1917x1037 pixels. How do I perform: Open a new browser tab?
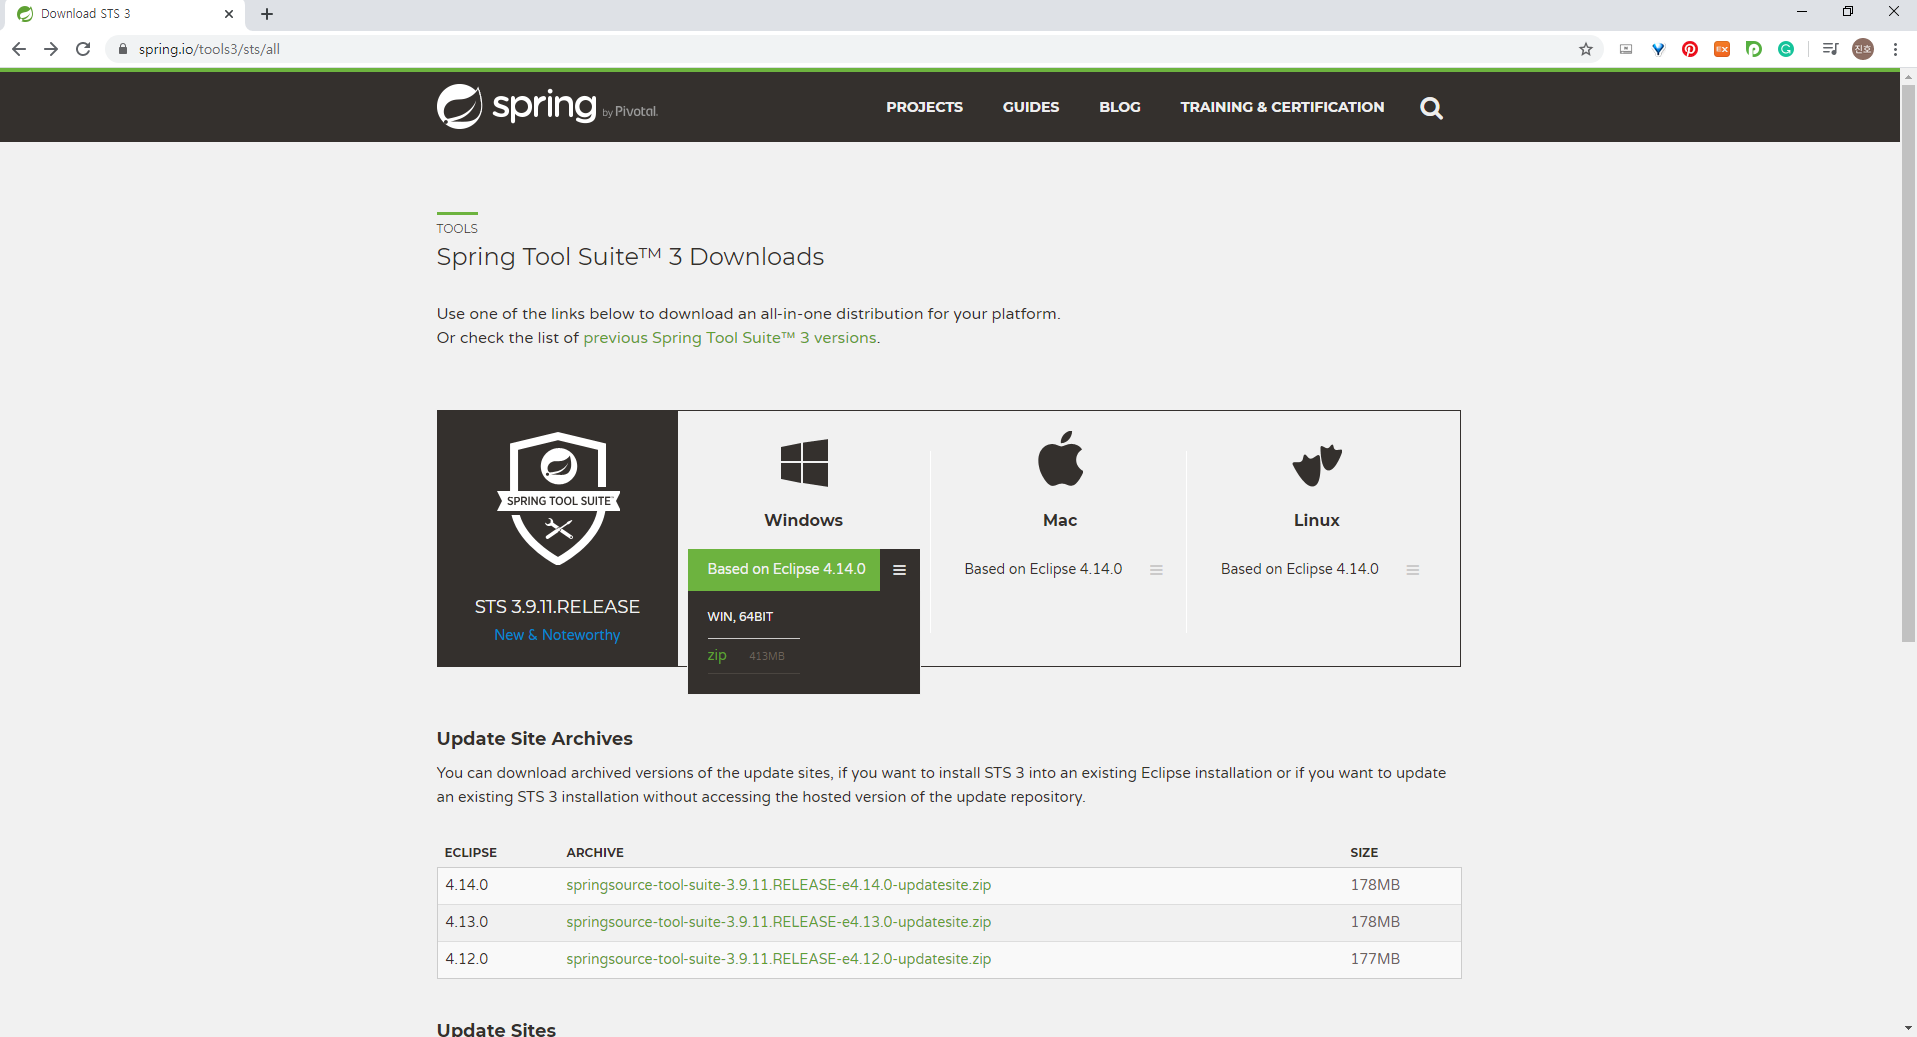pos(267,14)
